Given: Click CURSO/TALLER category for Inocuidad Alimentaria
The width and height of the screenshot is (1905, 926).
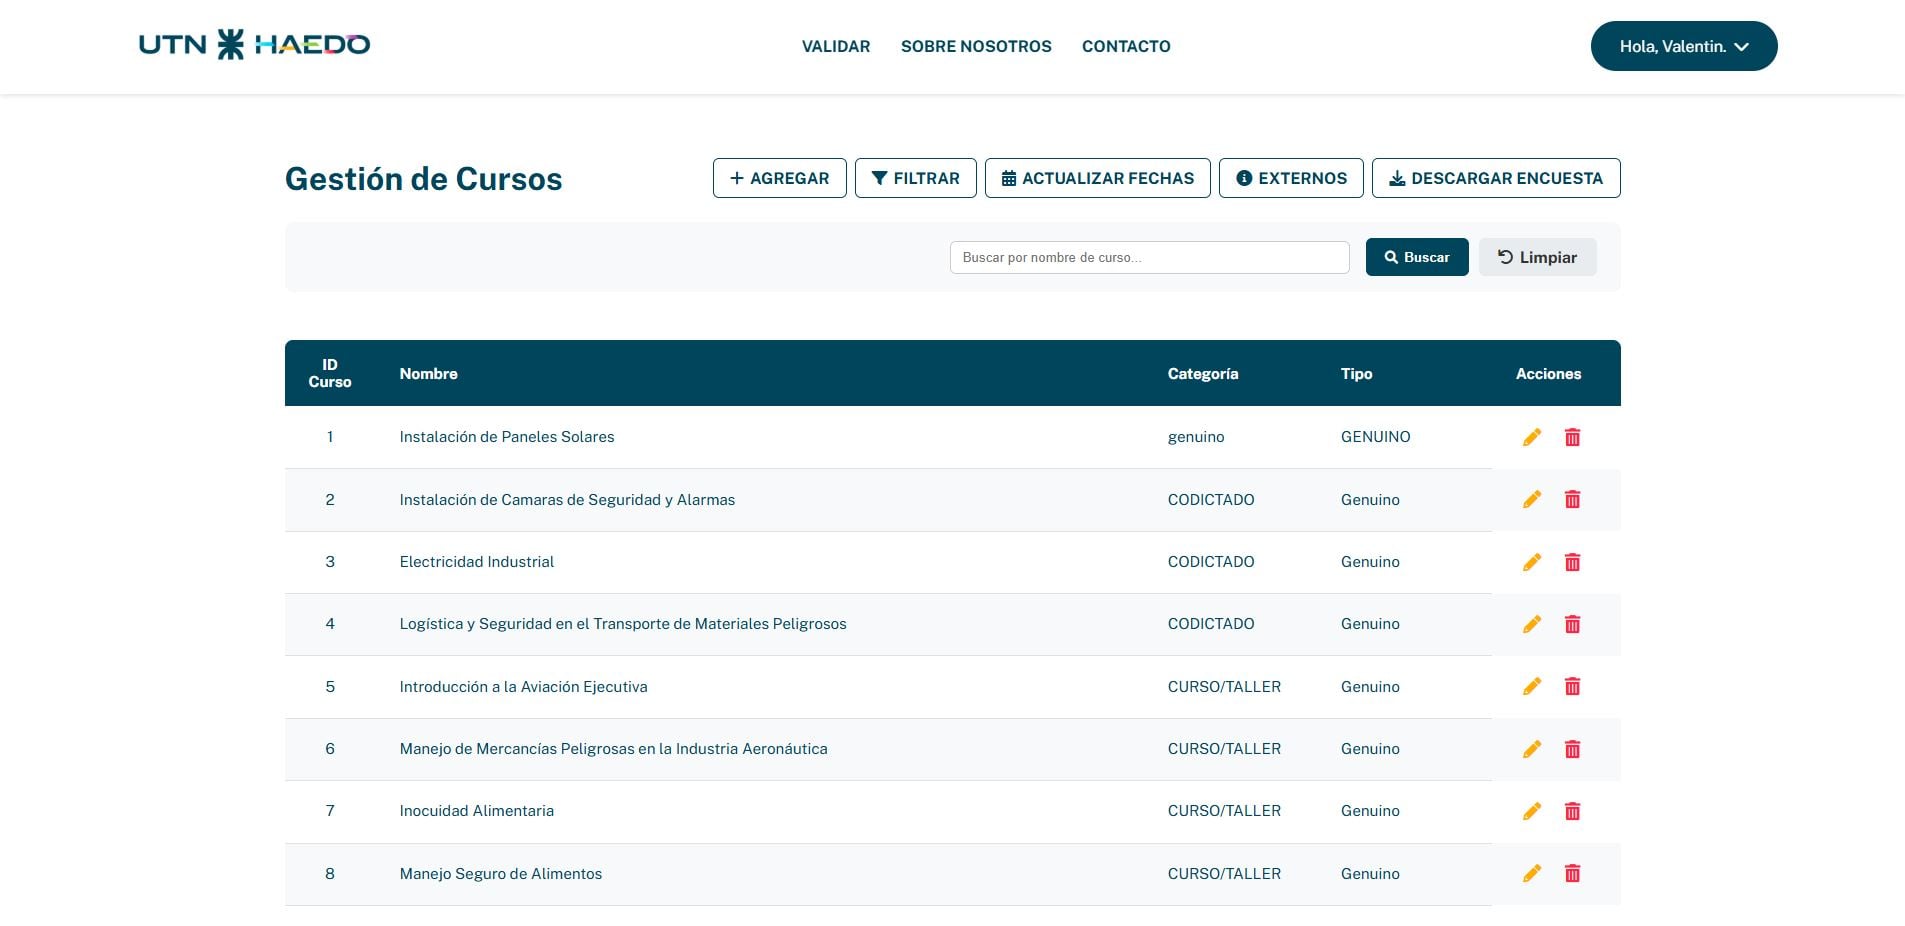Looking at the screenshot, I should coord(1224,811).
